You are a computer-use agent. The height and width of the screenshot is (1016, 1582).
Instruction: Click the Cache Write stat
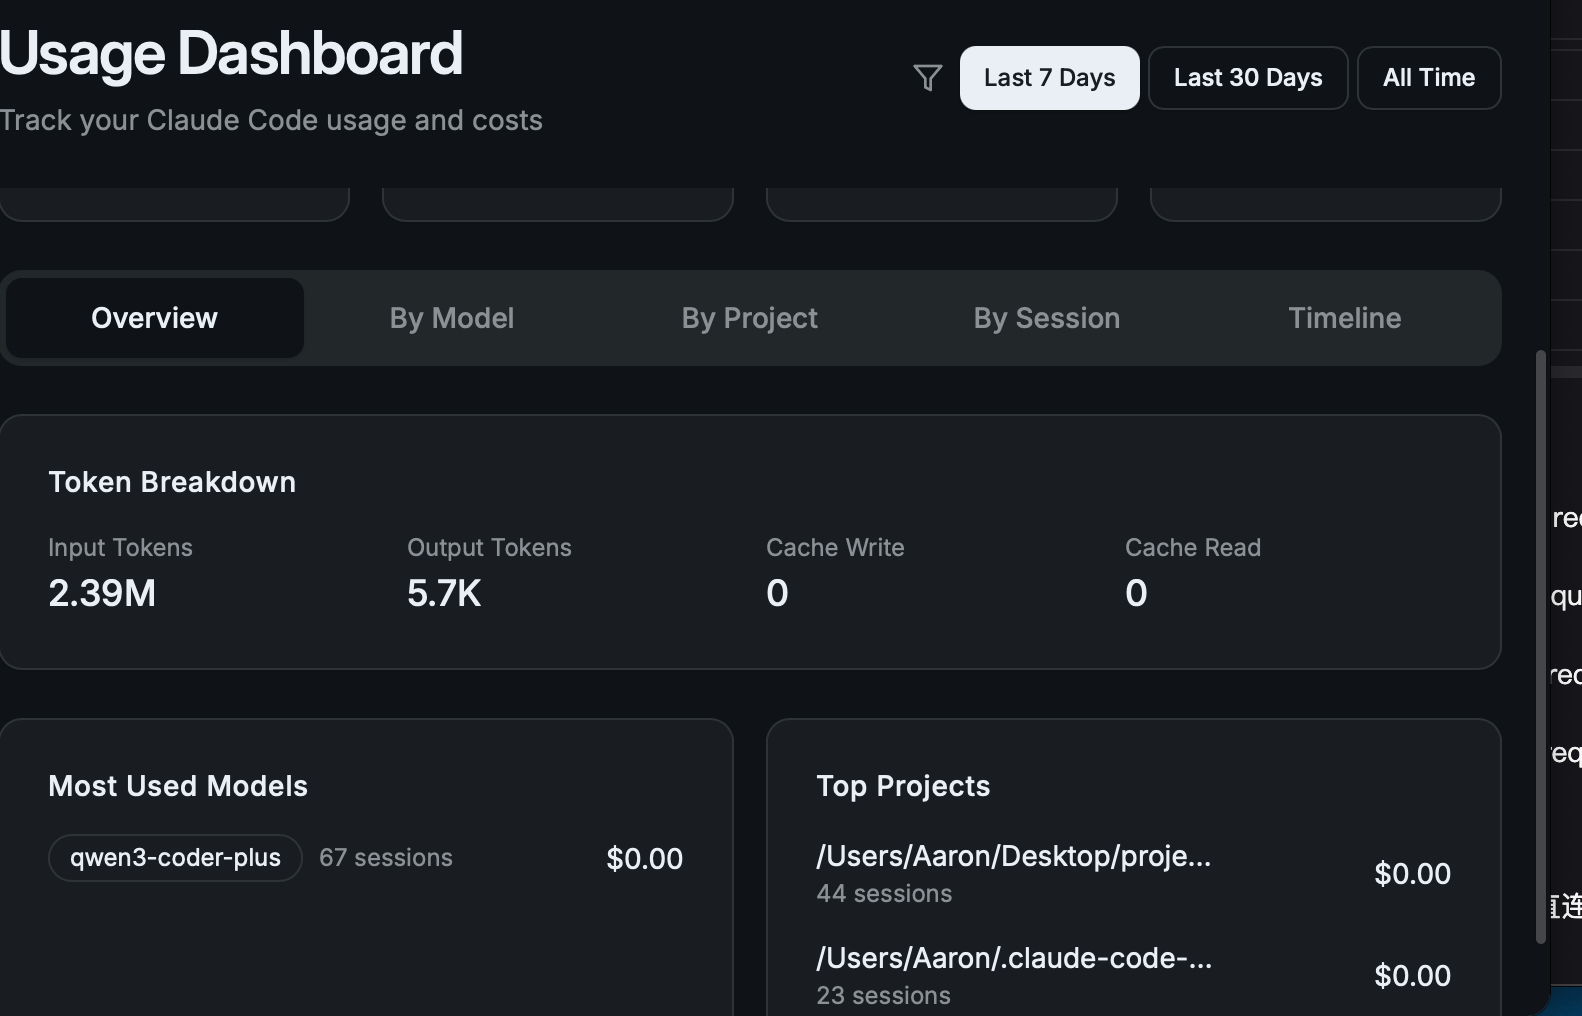pyautogui.click(x=835, y=572)
